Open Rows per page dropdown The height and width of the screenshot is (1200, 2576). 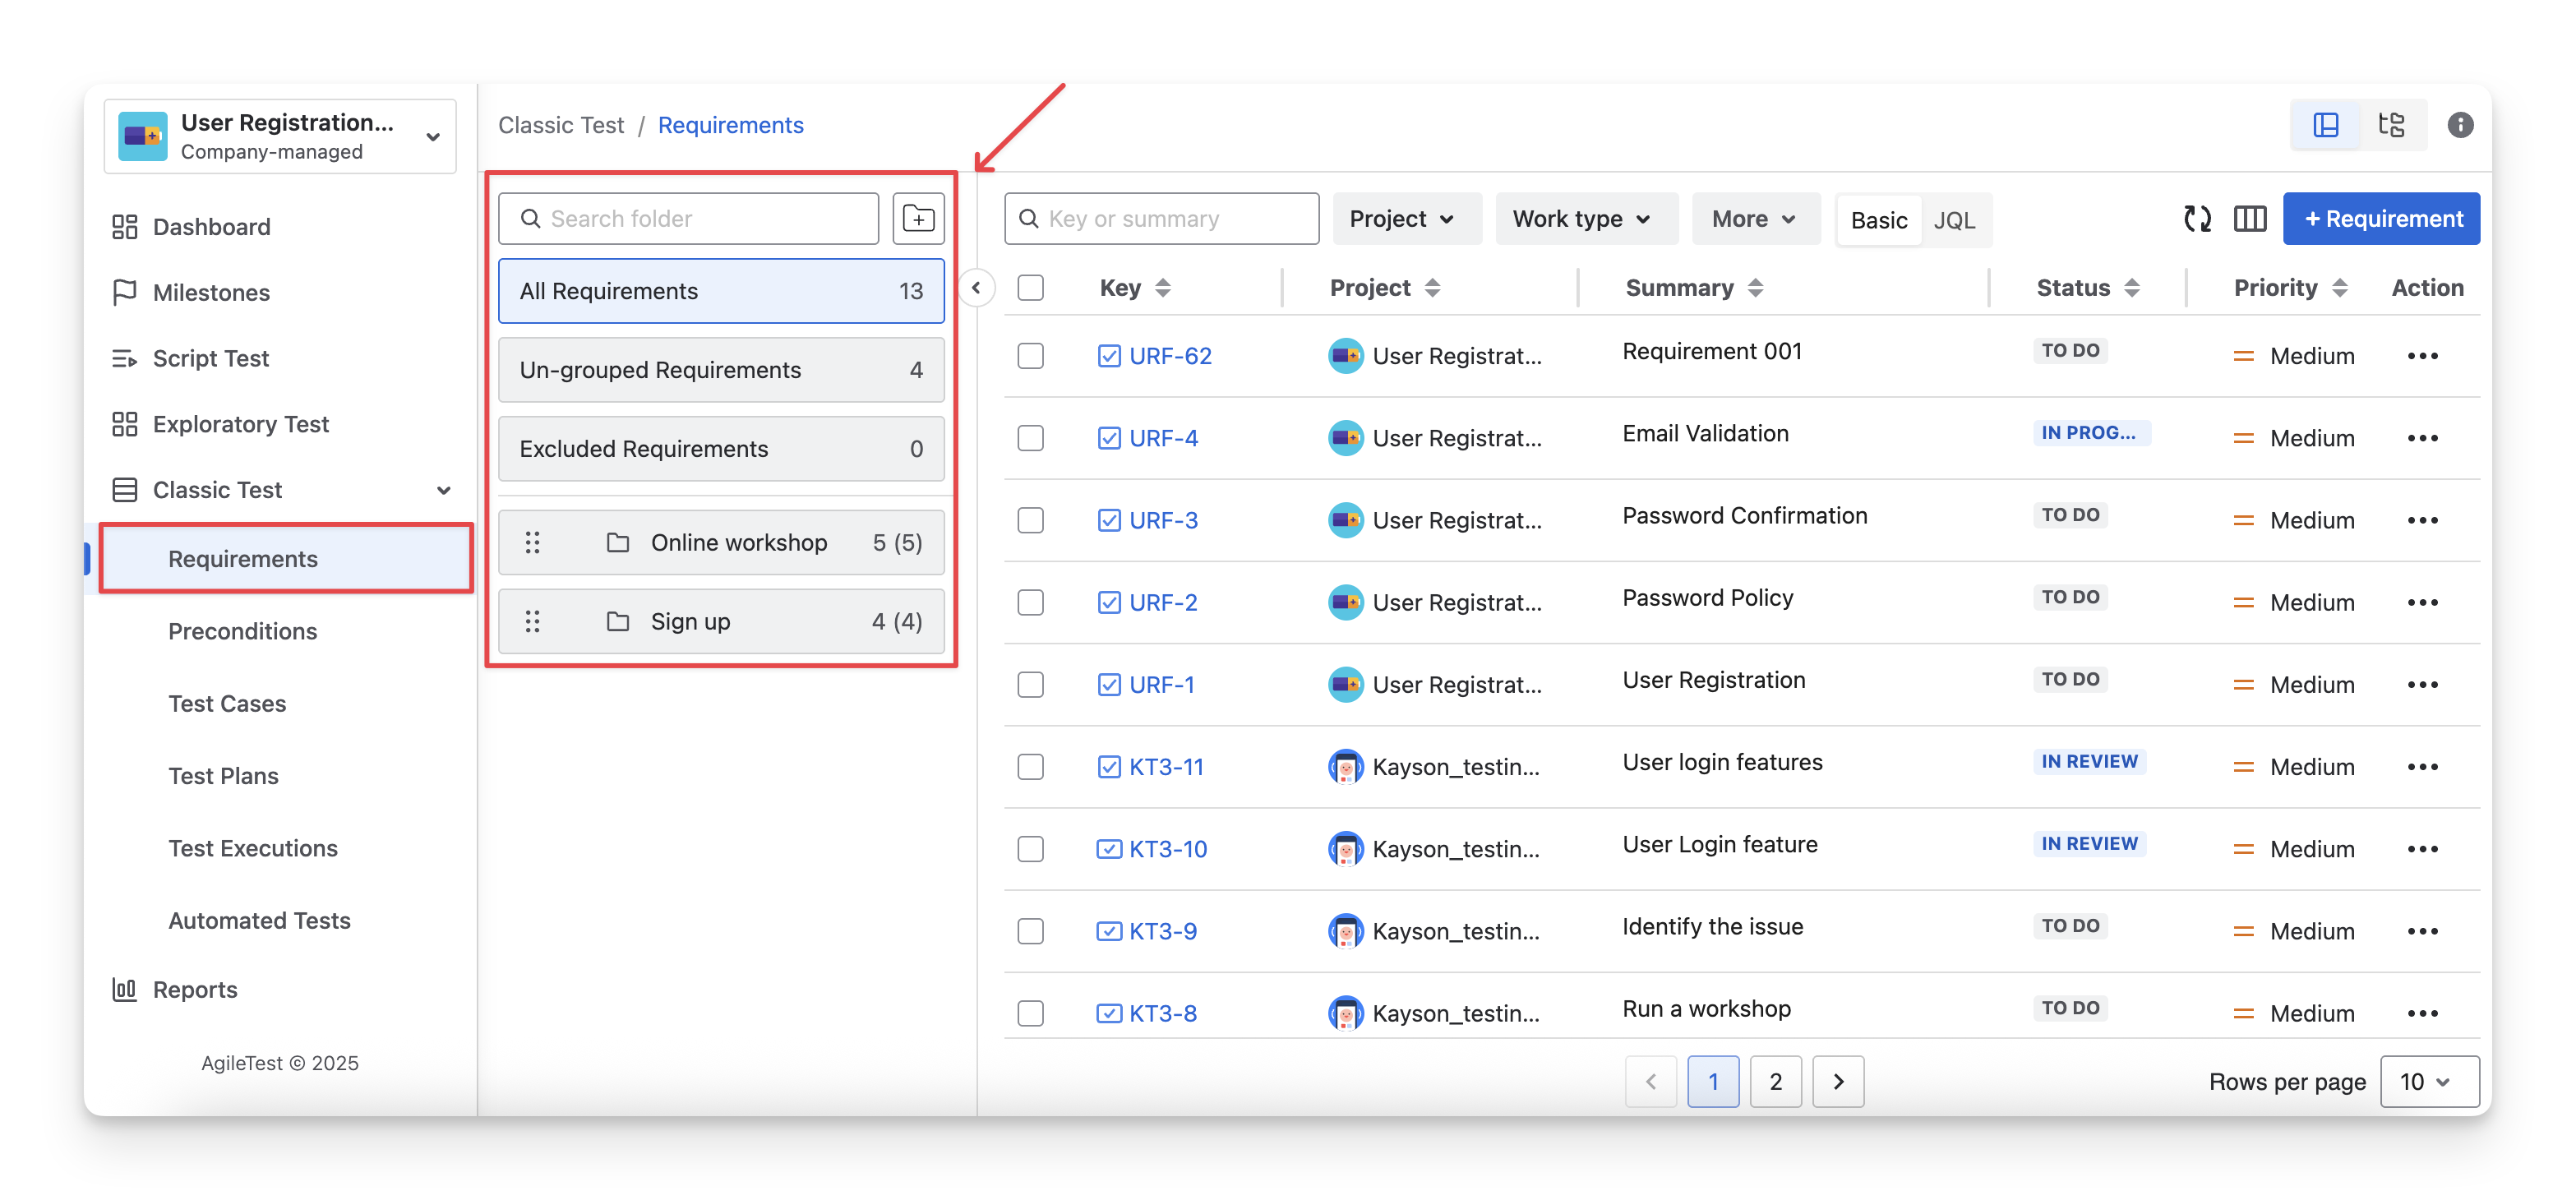(x=2427, y=1082)
